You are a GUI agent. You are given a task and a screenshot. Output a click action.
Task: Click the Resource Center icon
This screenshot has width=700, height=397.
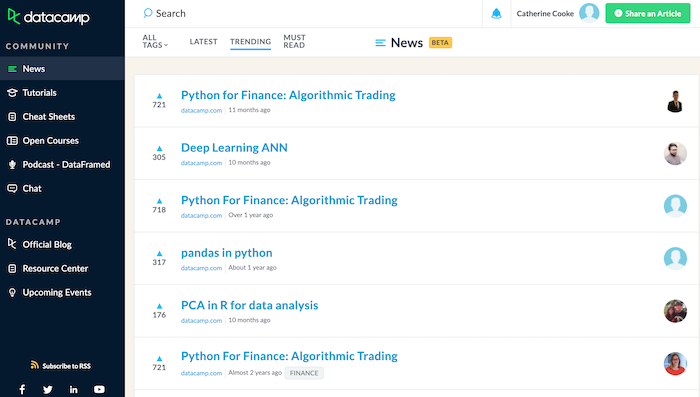pos(12,268)
